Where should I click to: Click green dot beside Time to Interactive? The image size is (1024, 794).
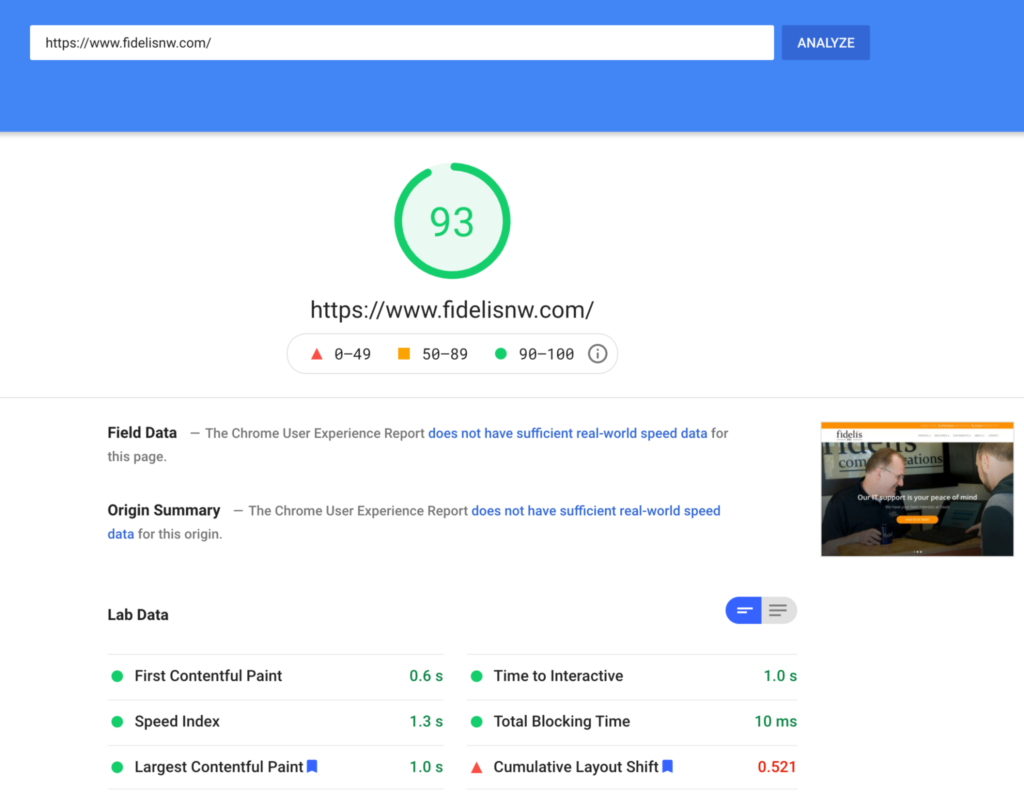477,676
